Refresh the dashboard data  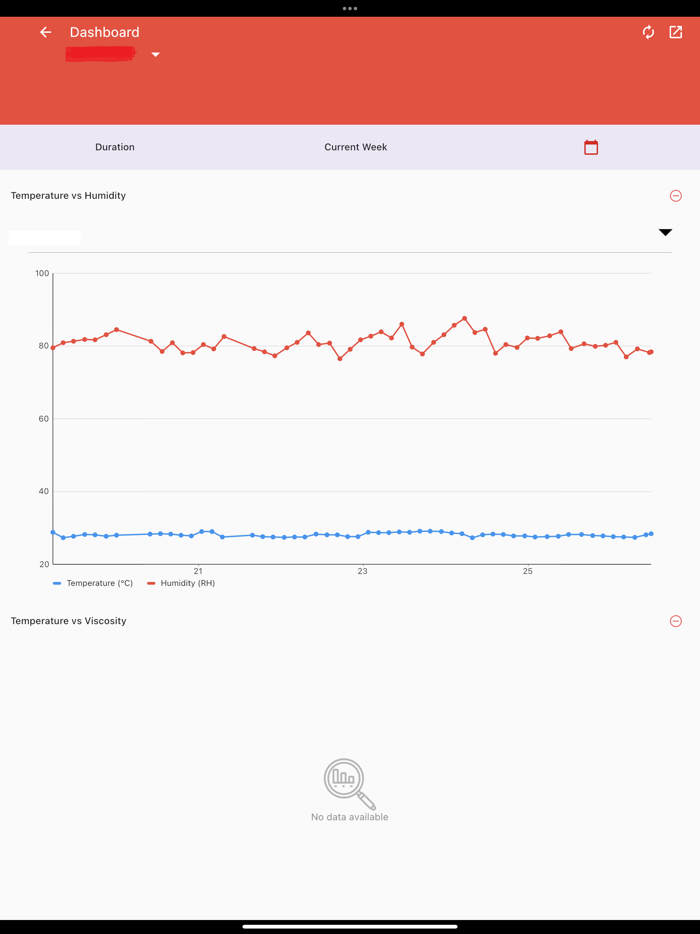pyautogui.click(x=648, y=32)
